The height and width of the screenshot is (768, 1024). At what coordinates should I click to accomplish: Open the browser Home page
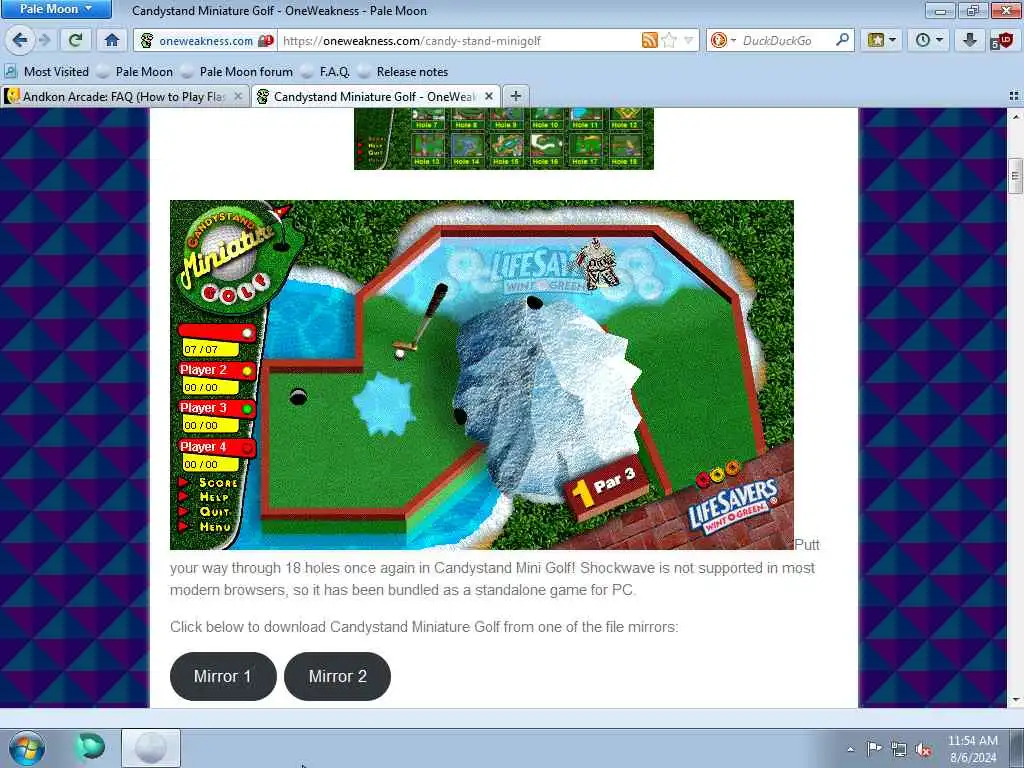[112, 40]
